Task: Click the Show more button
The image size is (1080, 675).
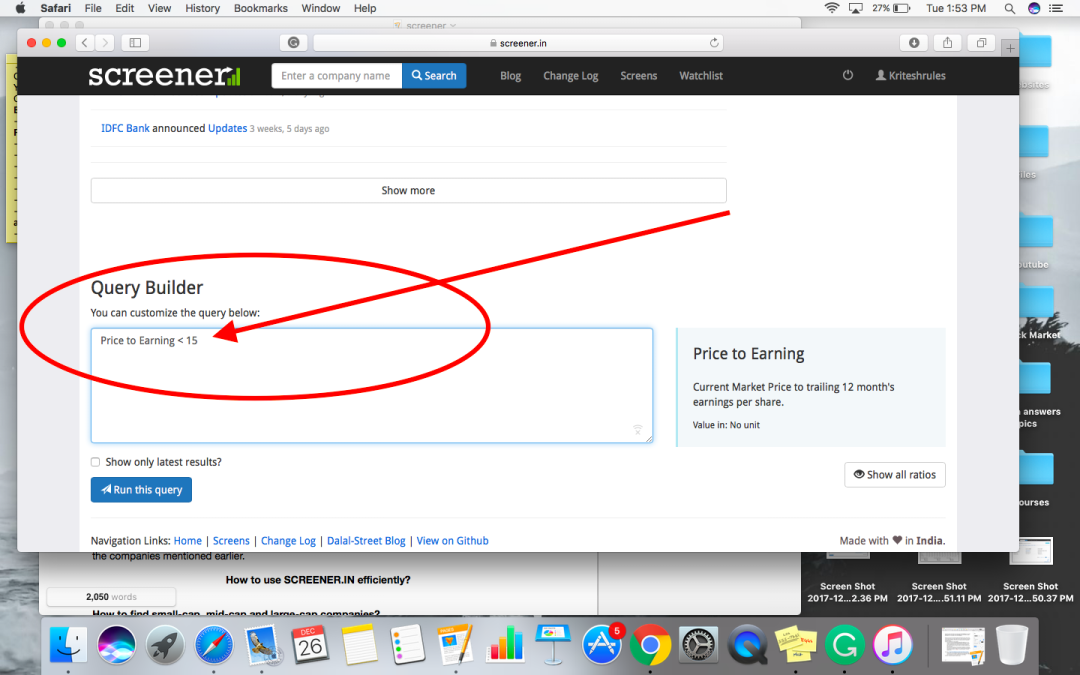Action: coord(408,190)
